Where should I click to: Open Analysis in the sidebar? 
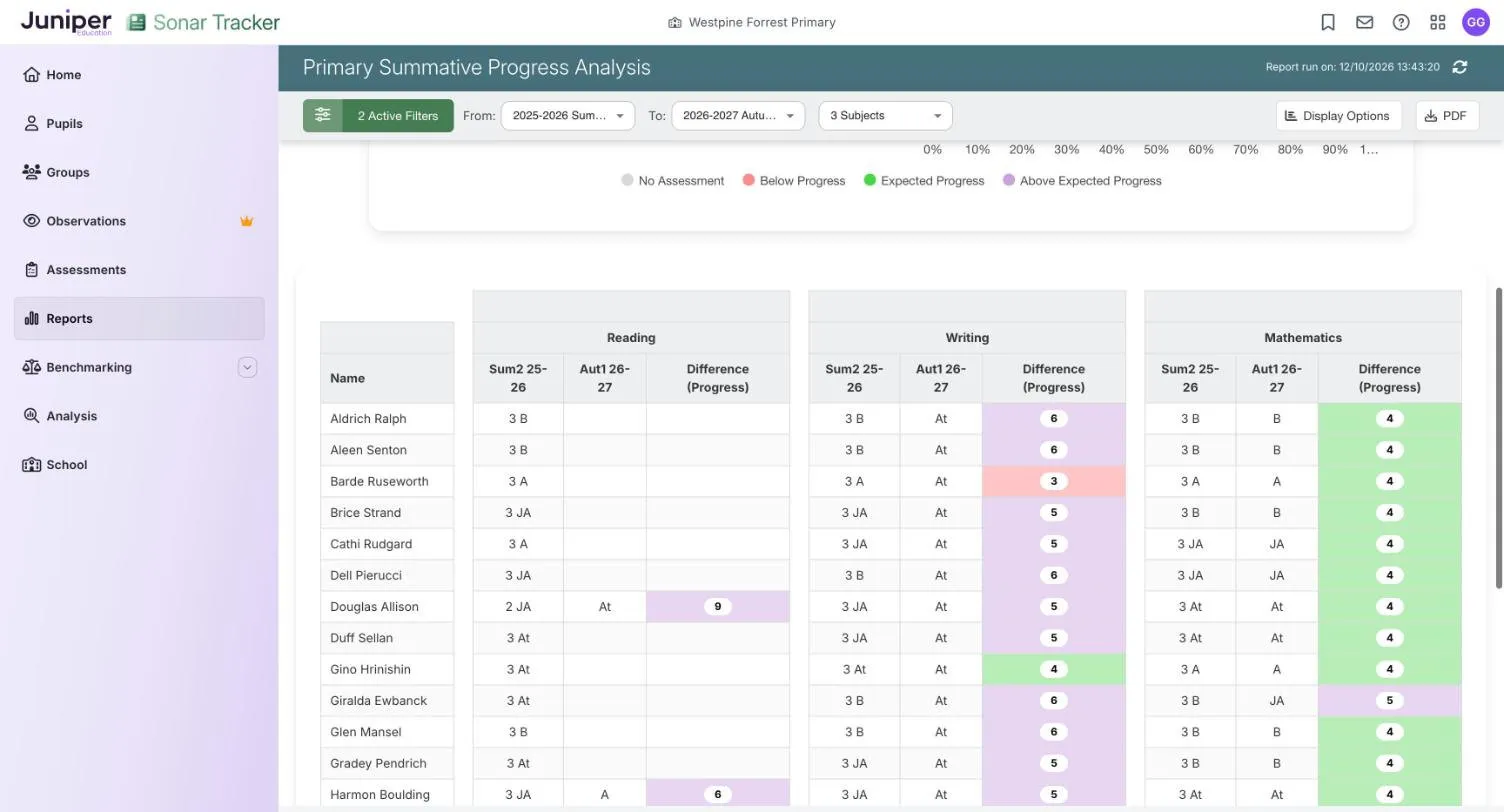click(x=139, y=416)
